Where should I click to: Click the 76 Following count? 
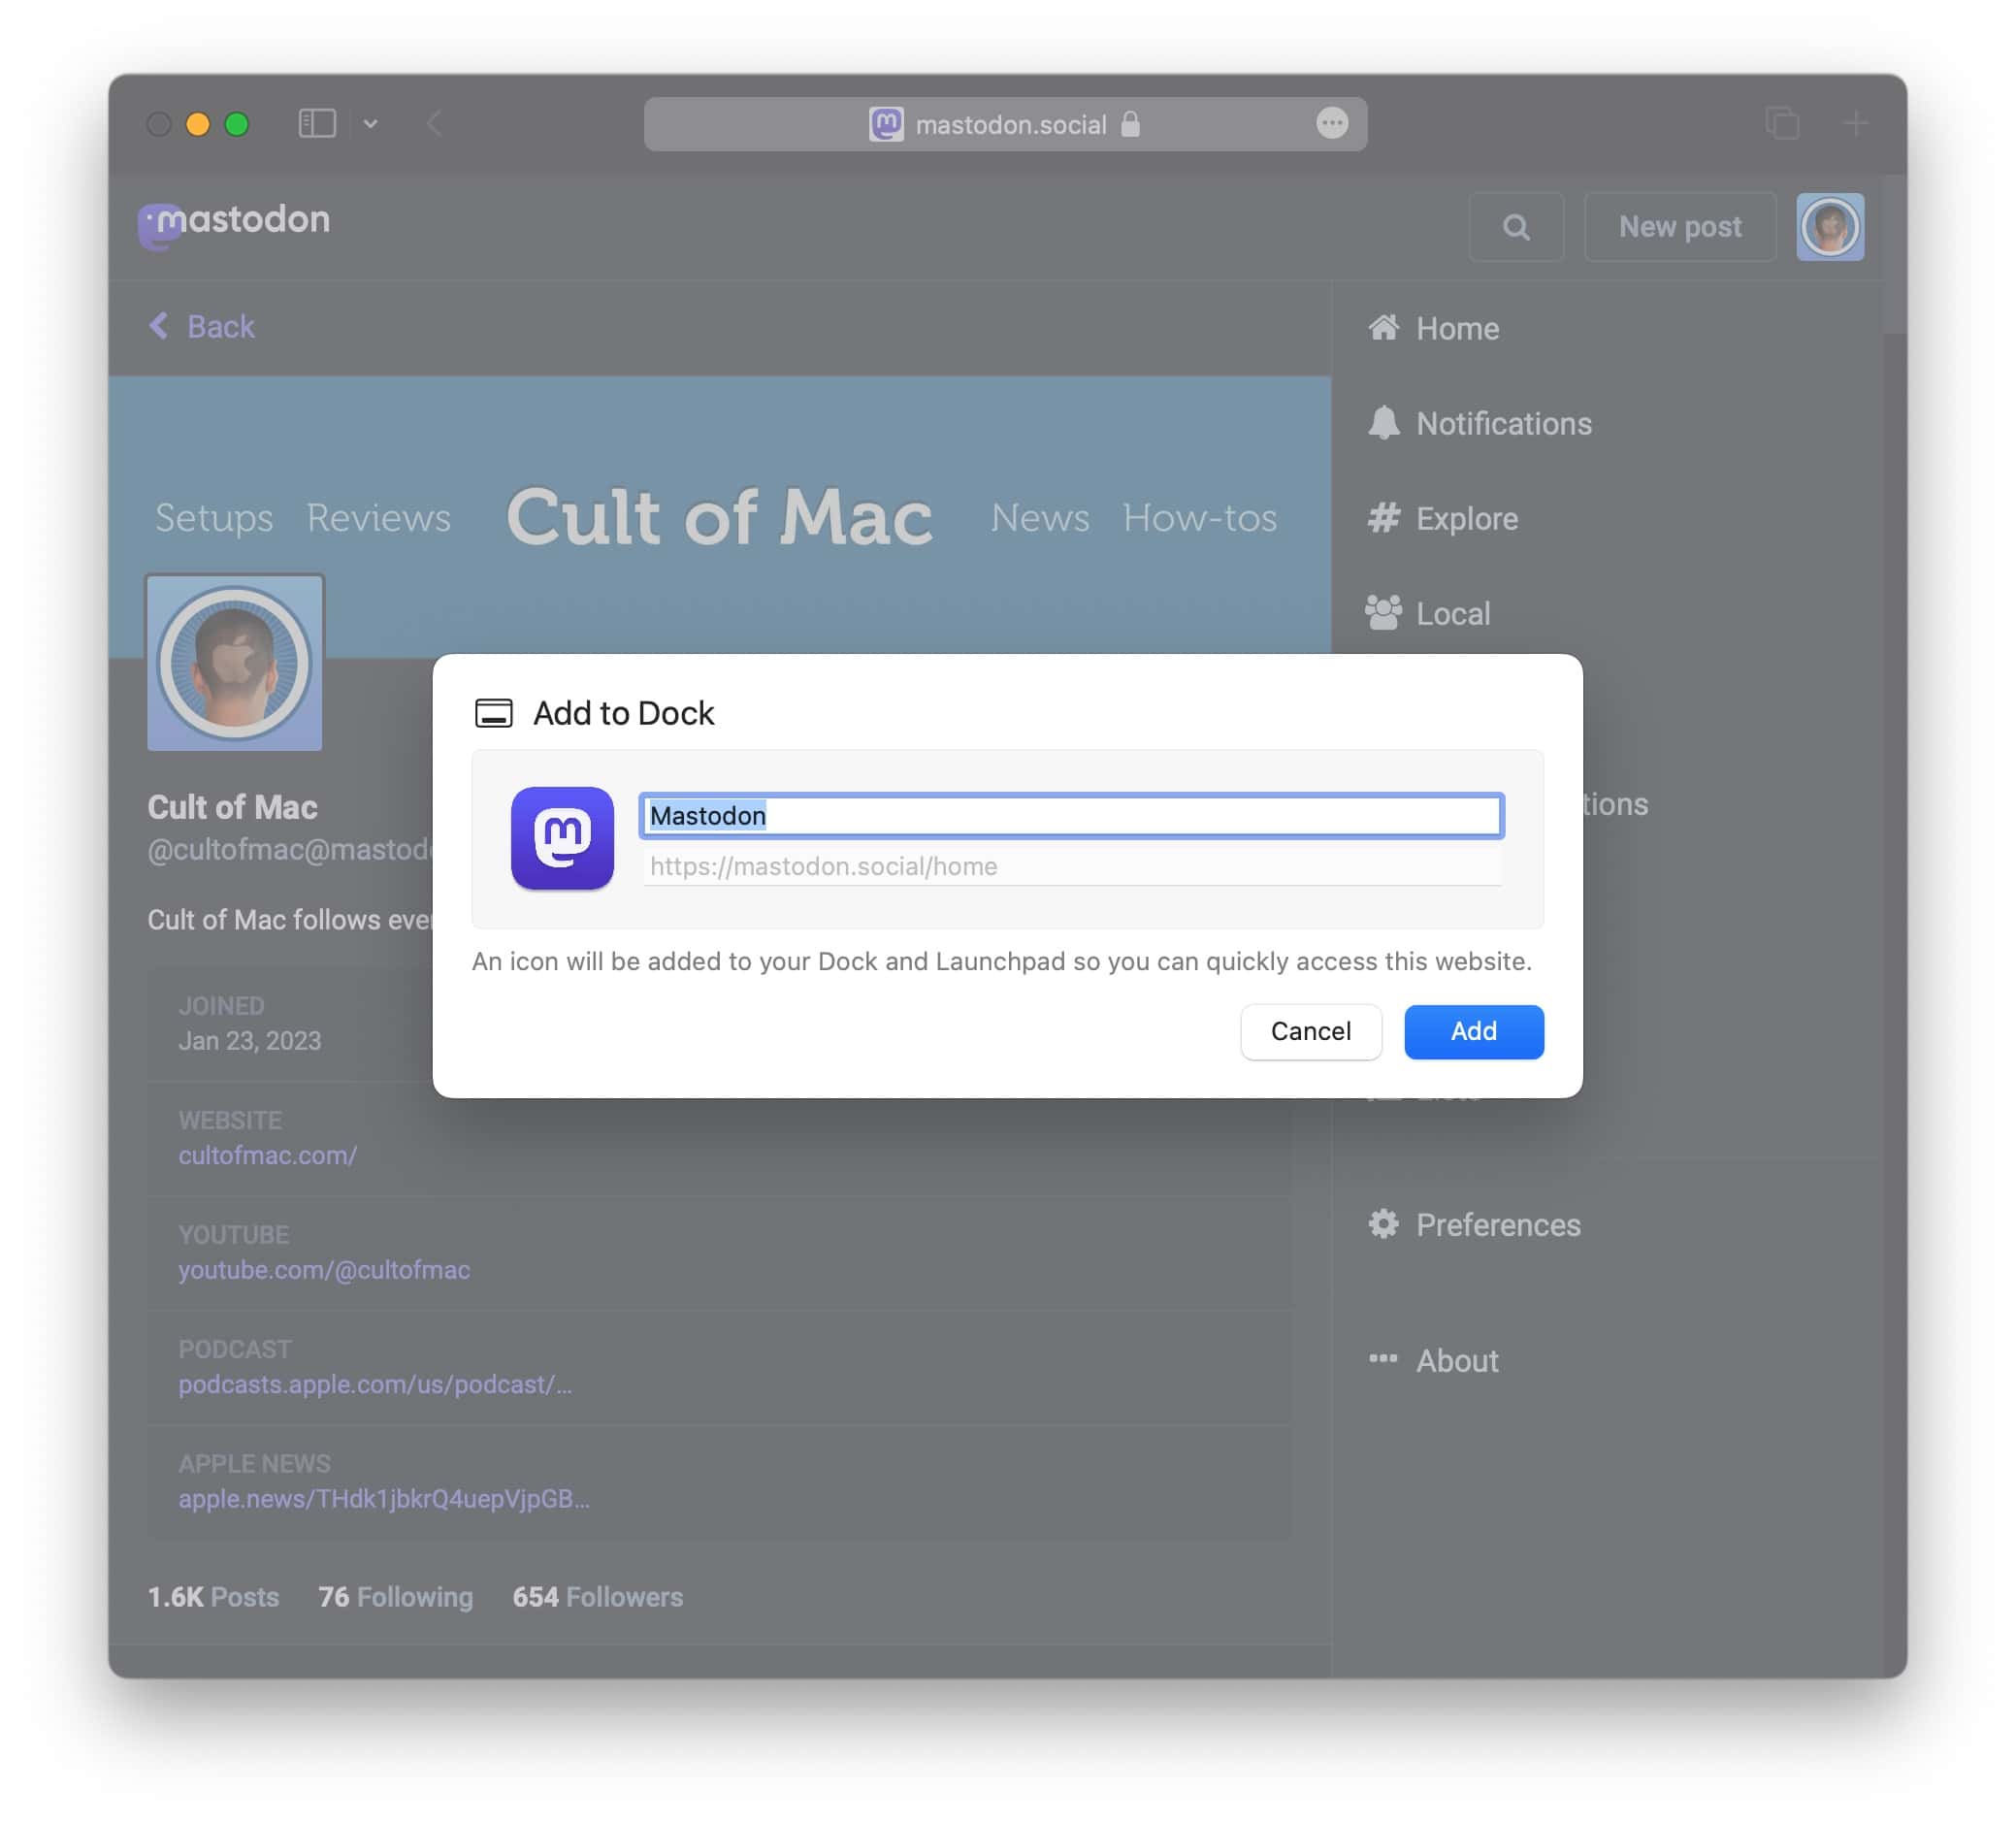click(396, 1596)
